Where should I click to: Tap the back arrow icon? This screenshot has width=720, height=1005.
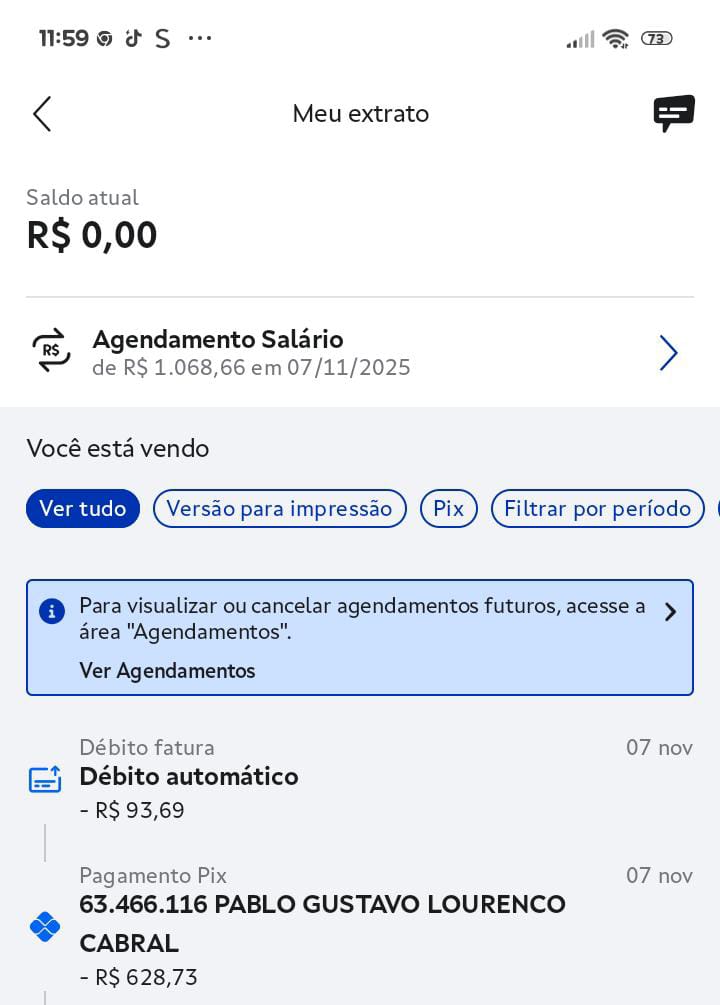tap(42, 114)
